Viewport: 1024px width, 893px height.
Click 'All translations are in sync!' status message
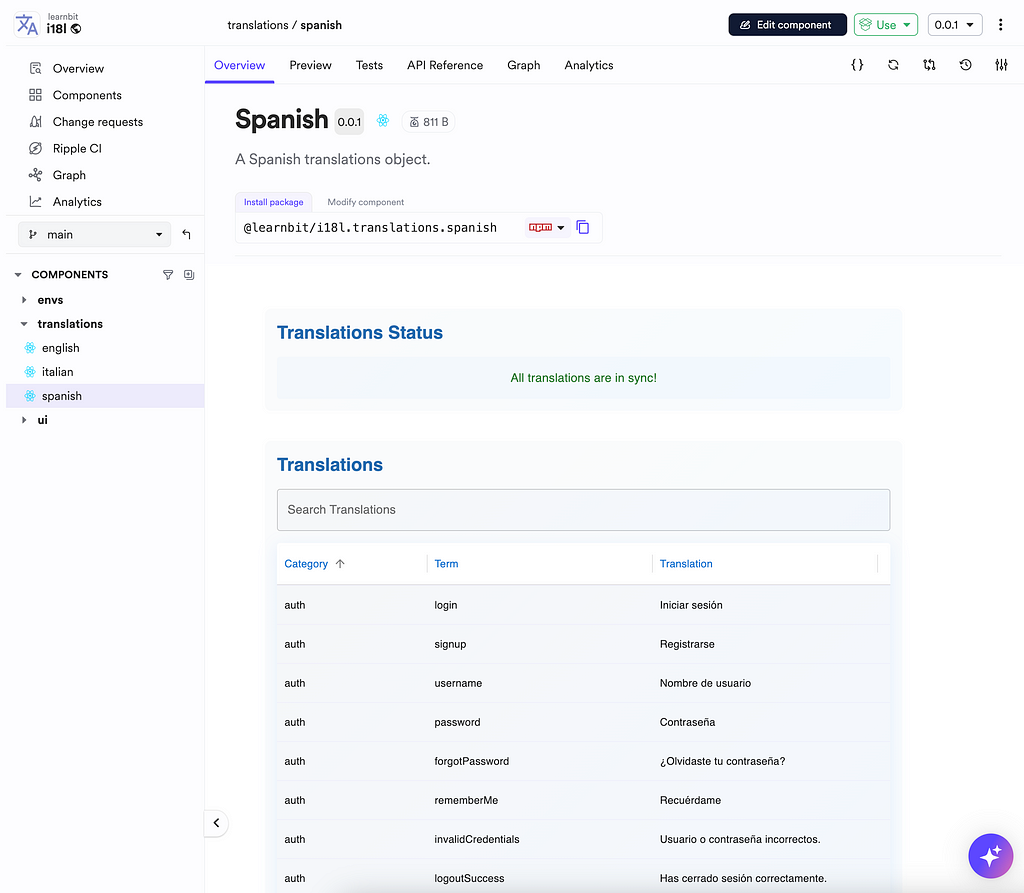584,378
